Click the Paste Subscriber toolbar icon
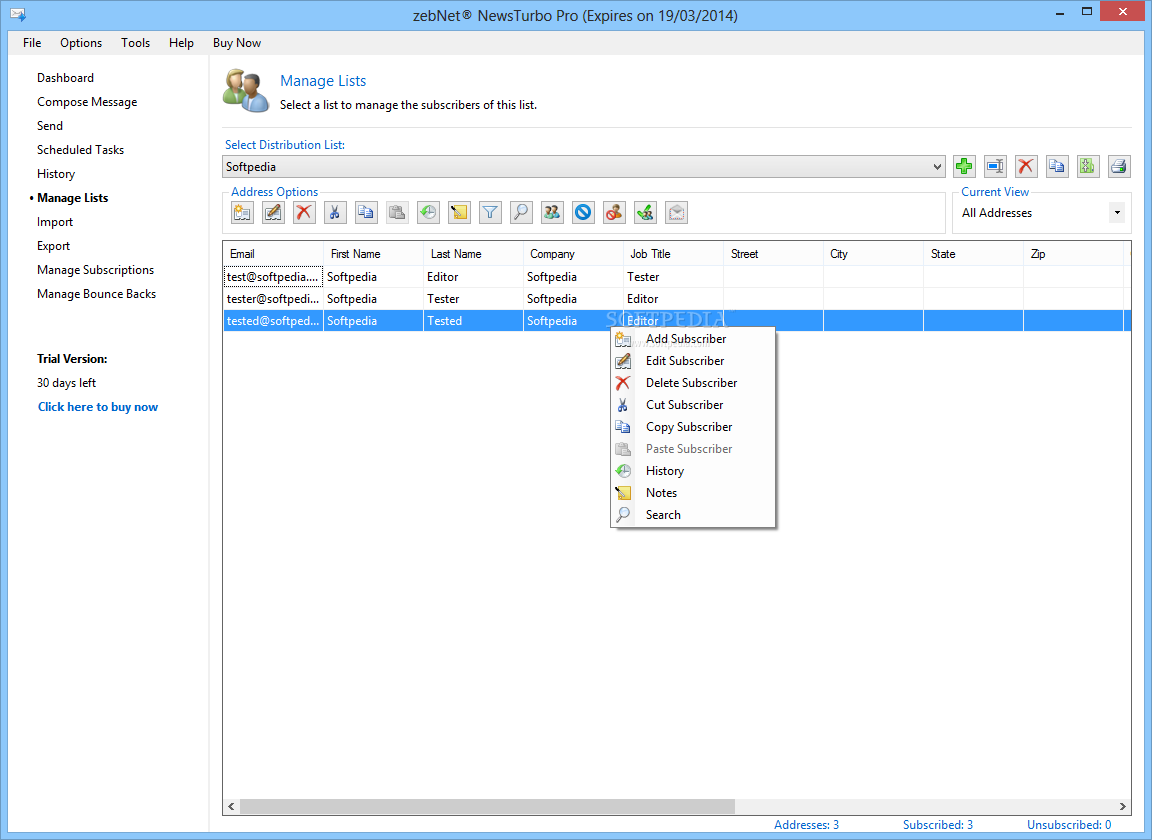 [x=397, y=213]
